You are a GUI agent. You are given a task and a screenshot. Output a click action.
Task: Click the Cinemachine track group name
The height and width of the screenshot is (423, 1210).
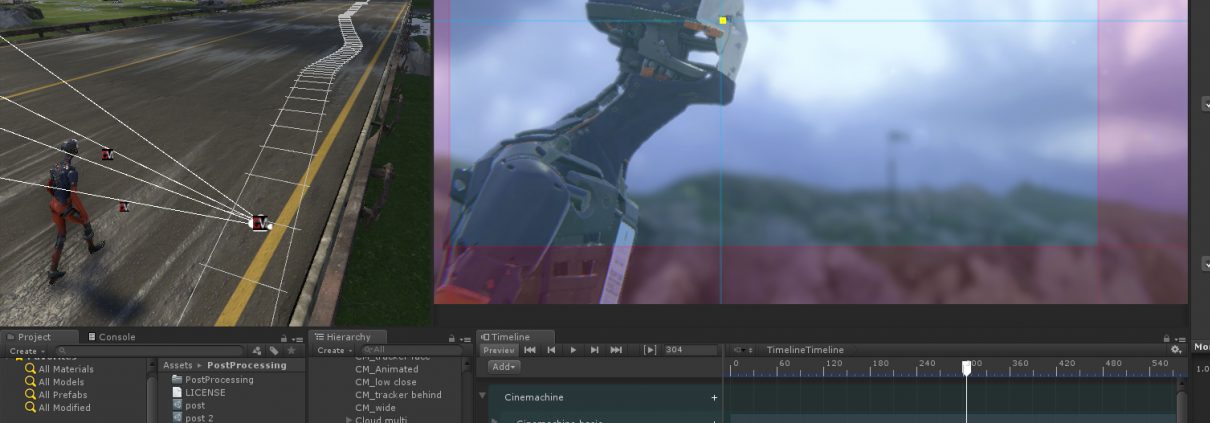534,397
